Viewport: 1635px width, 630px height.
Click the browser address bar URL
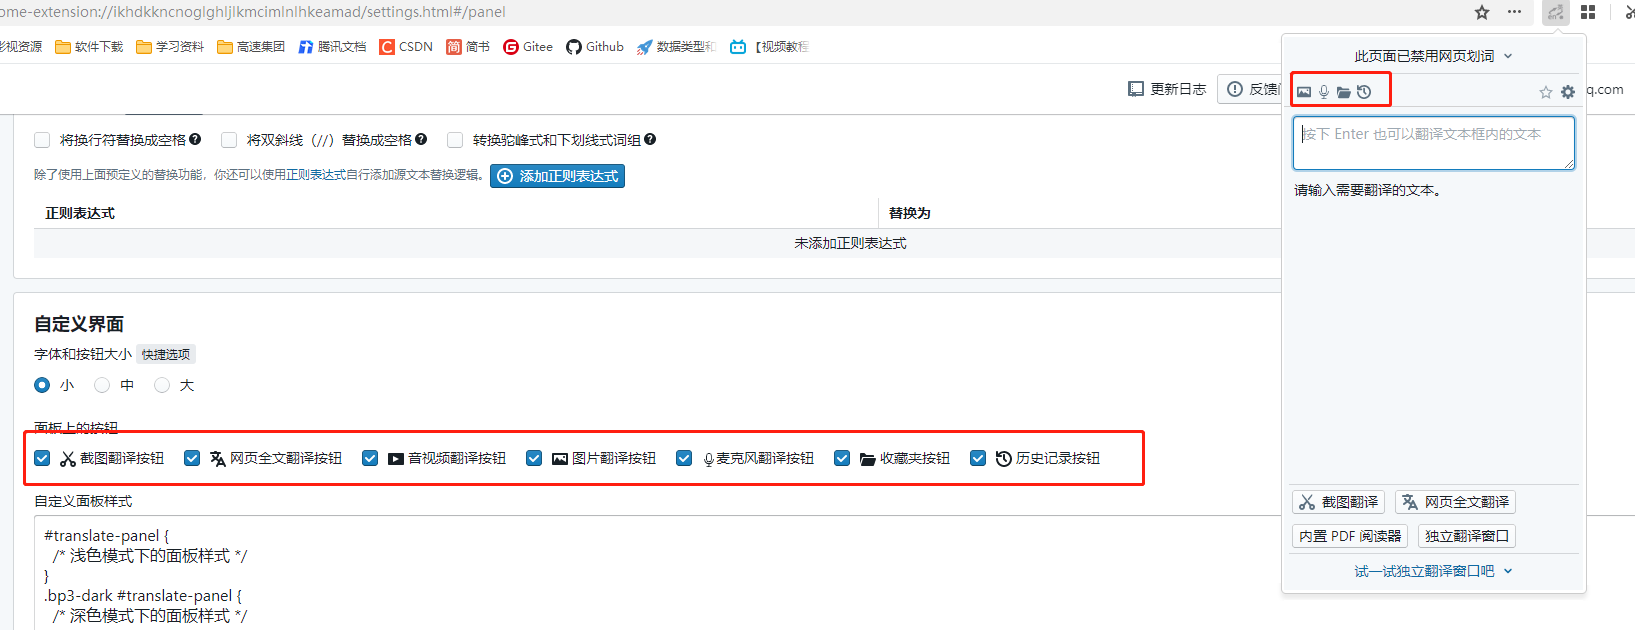click(x=253, y=12)
